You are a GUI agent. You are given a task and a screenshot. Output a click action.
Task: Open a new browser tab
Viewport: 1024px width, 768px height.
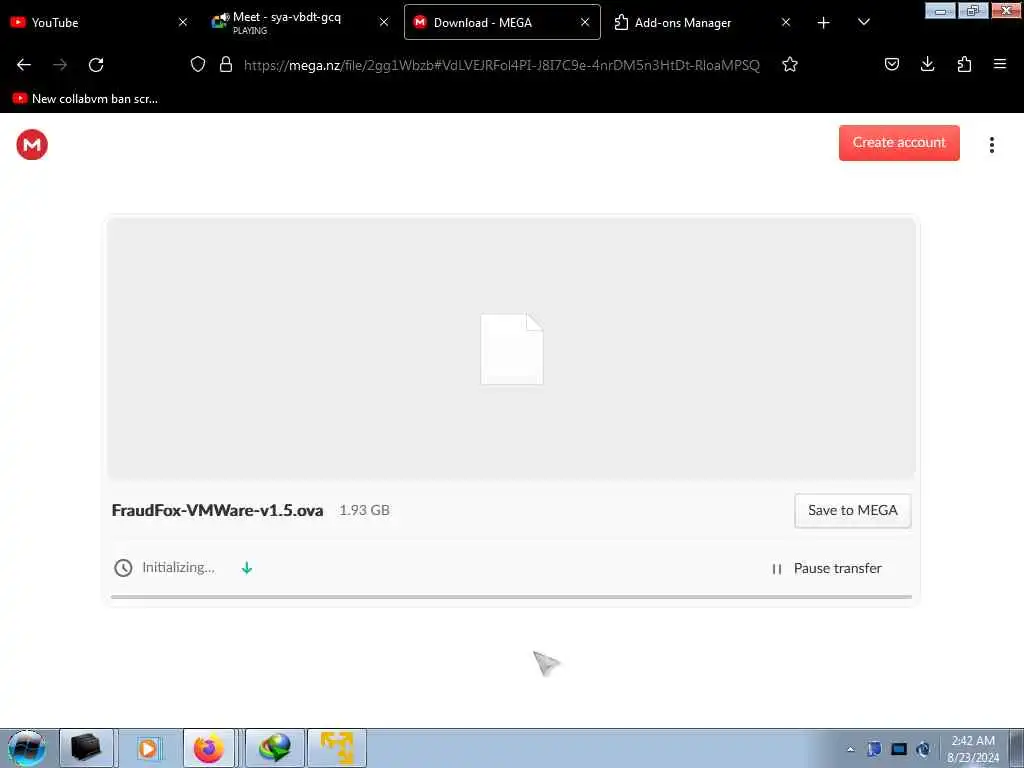[824, 23]
